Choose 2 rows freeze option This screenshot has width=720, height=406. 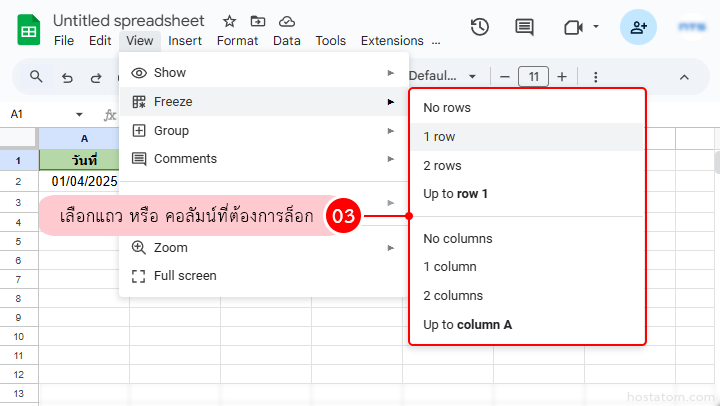pyautogui.click(x=527, y=165)
